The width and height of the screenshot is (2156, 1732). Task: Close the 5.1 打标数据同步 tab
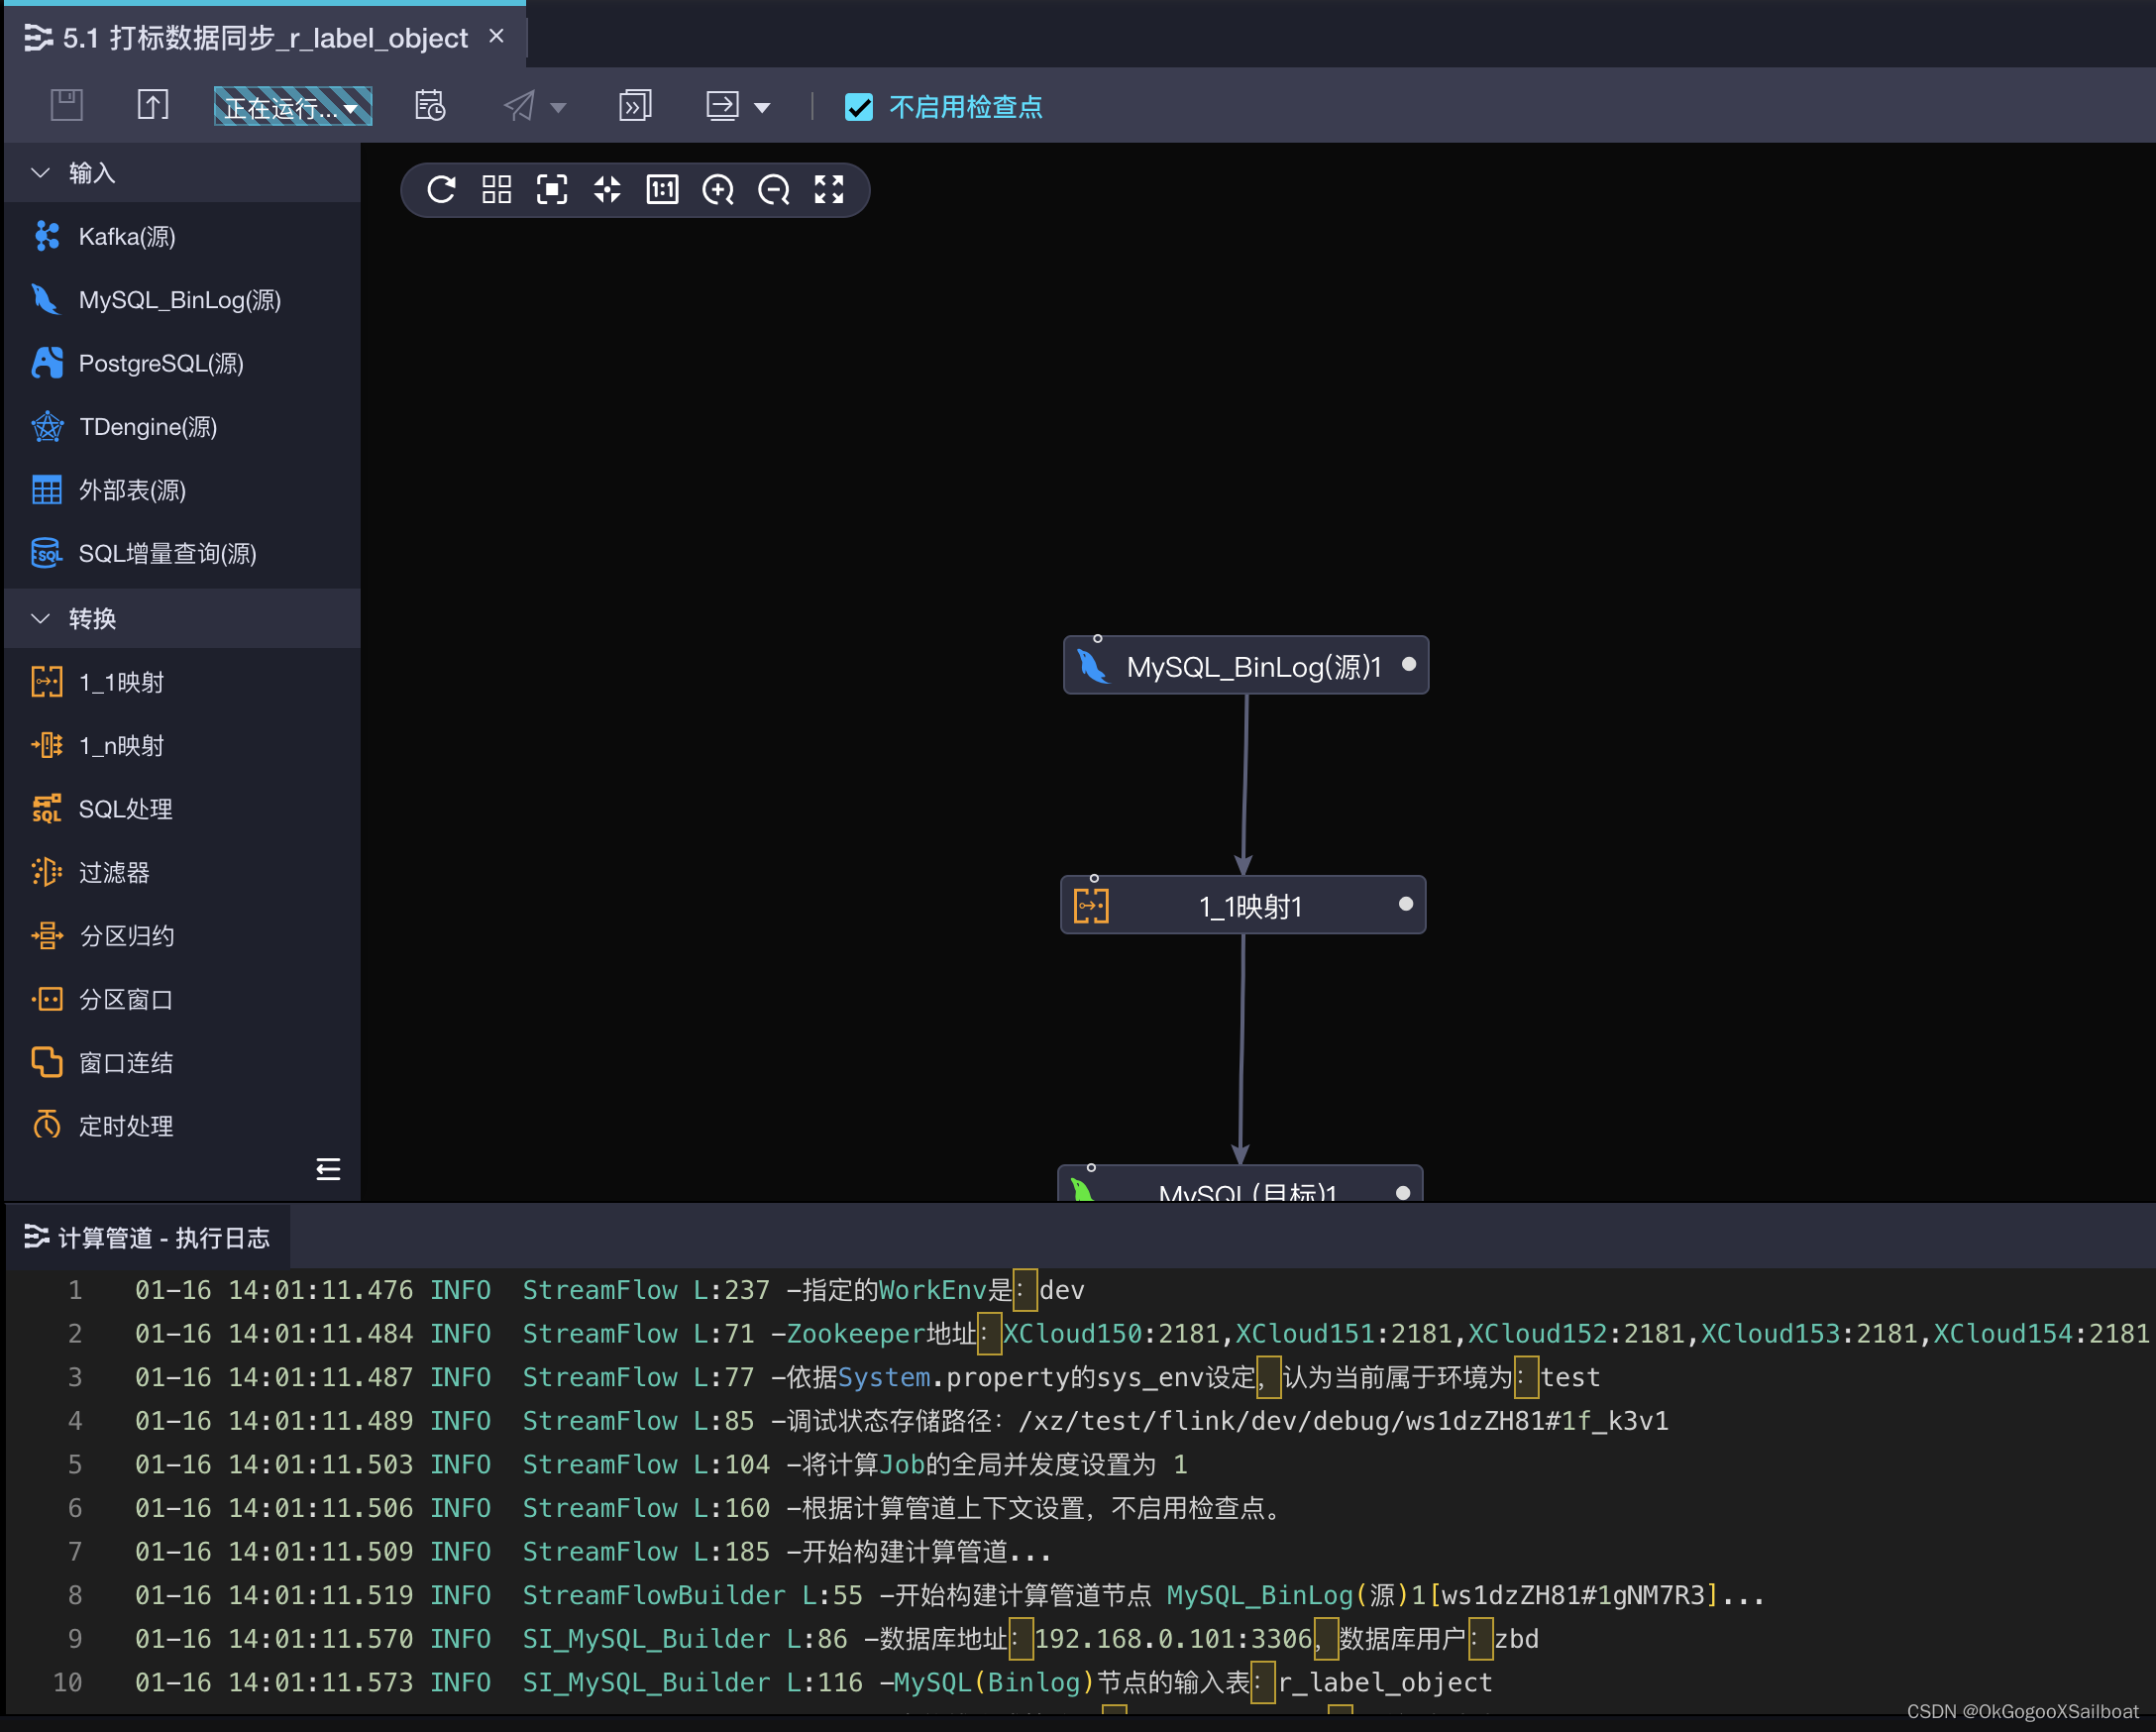[x=496, y=36]
